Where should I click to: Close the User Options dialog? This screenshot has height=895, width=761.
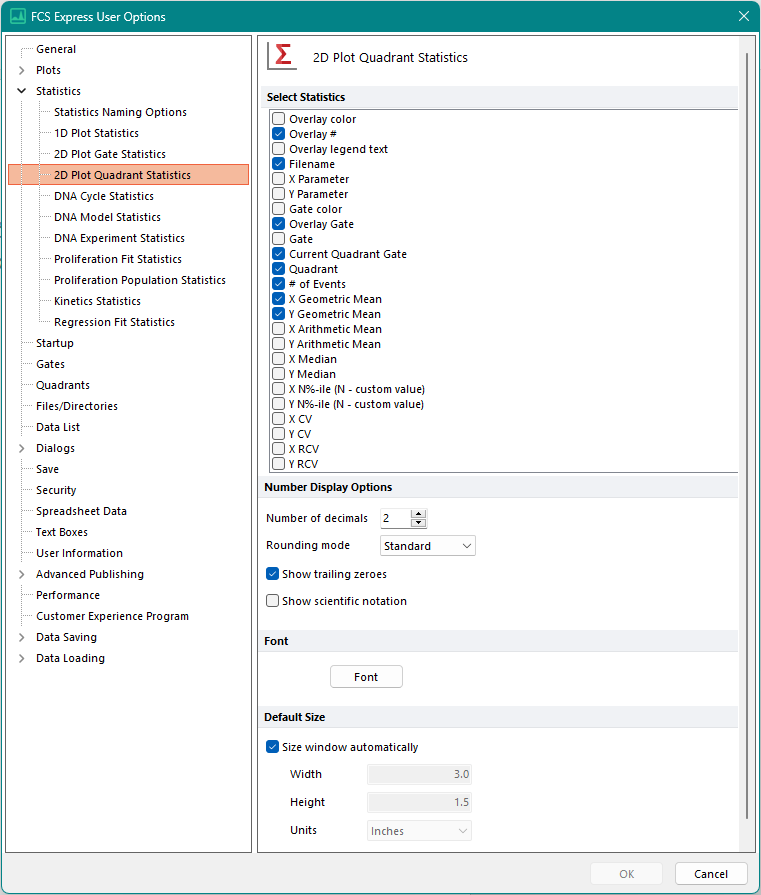(x=743, y=16)
